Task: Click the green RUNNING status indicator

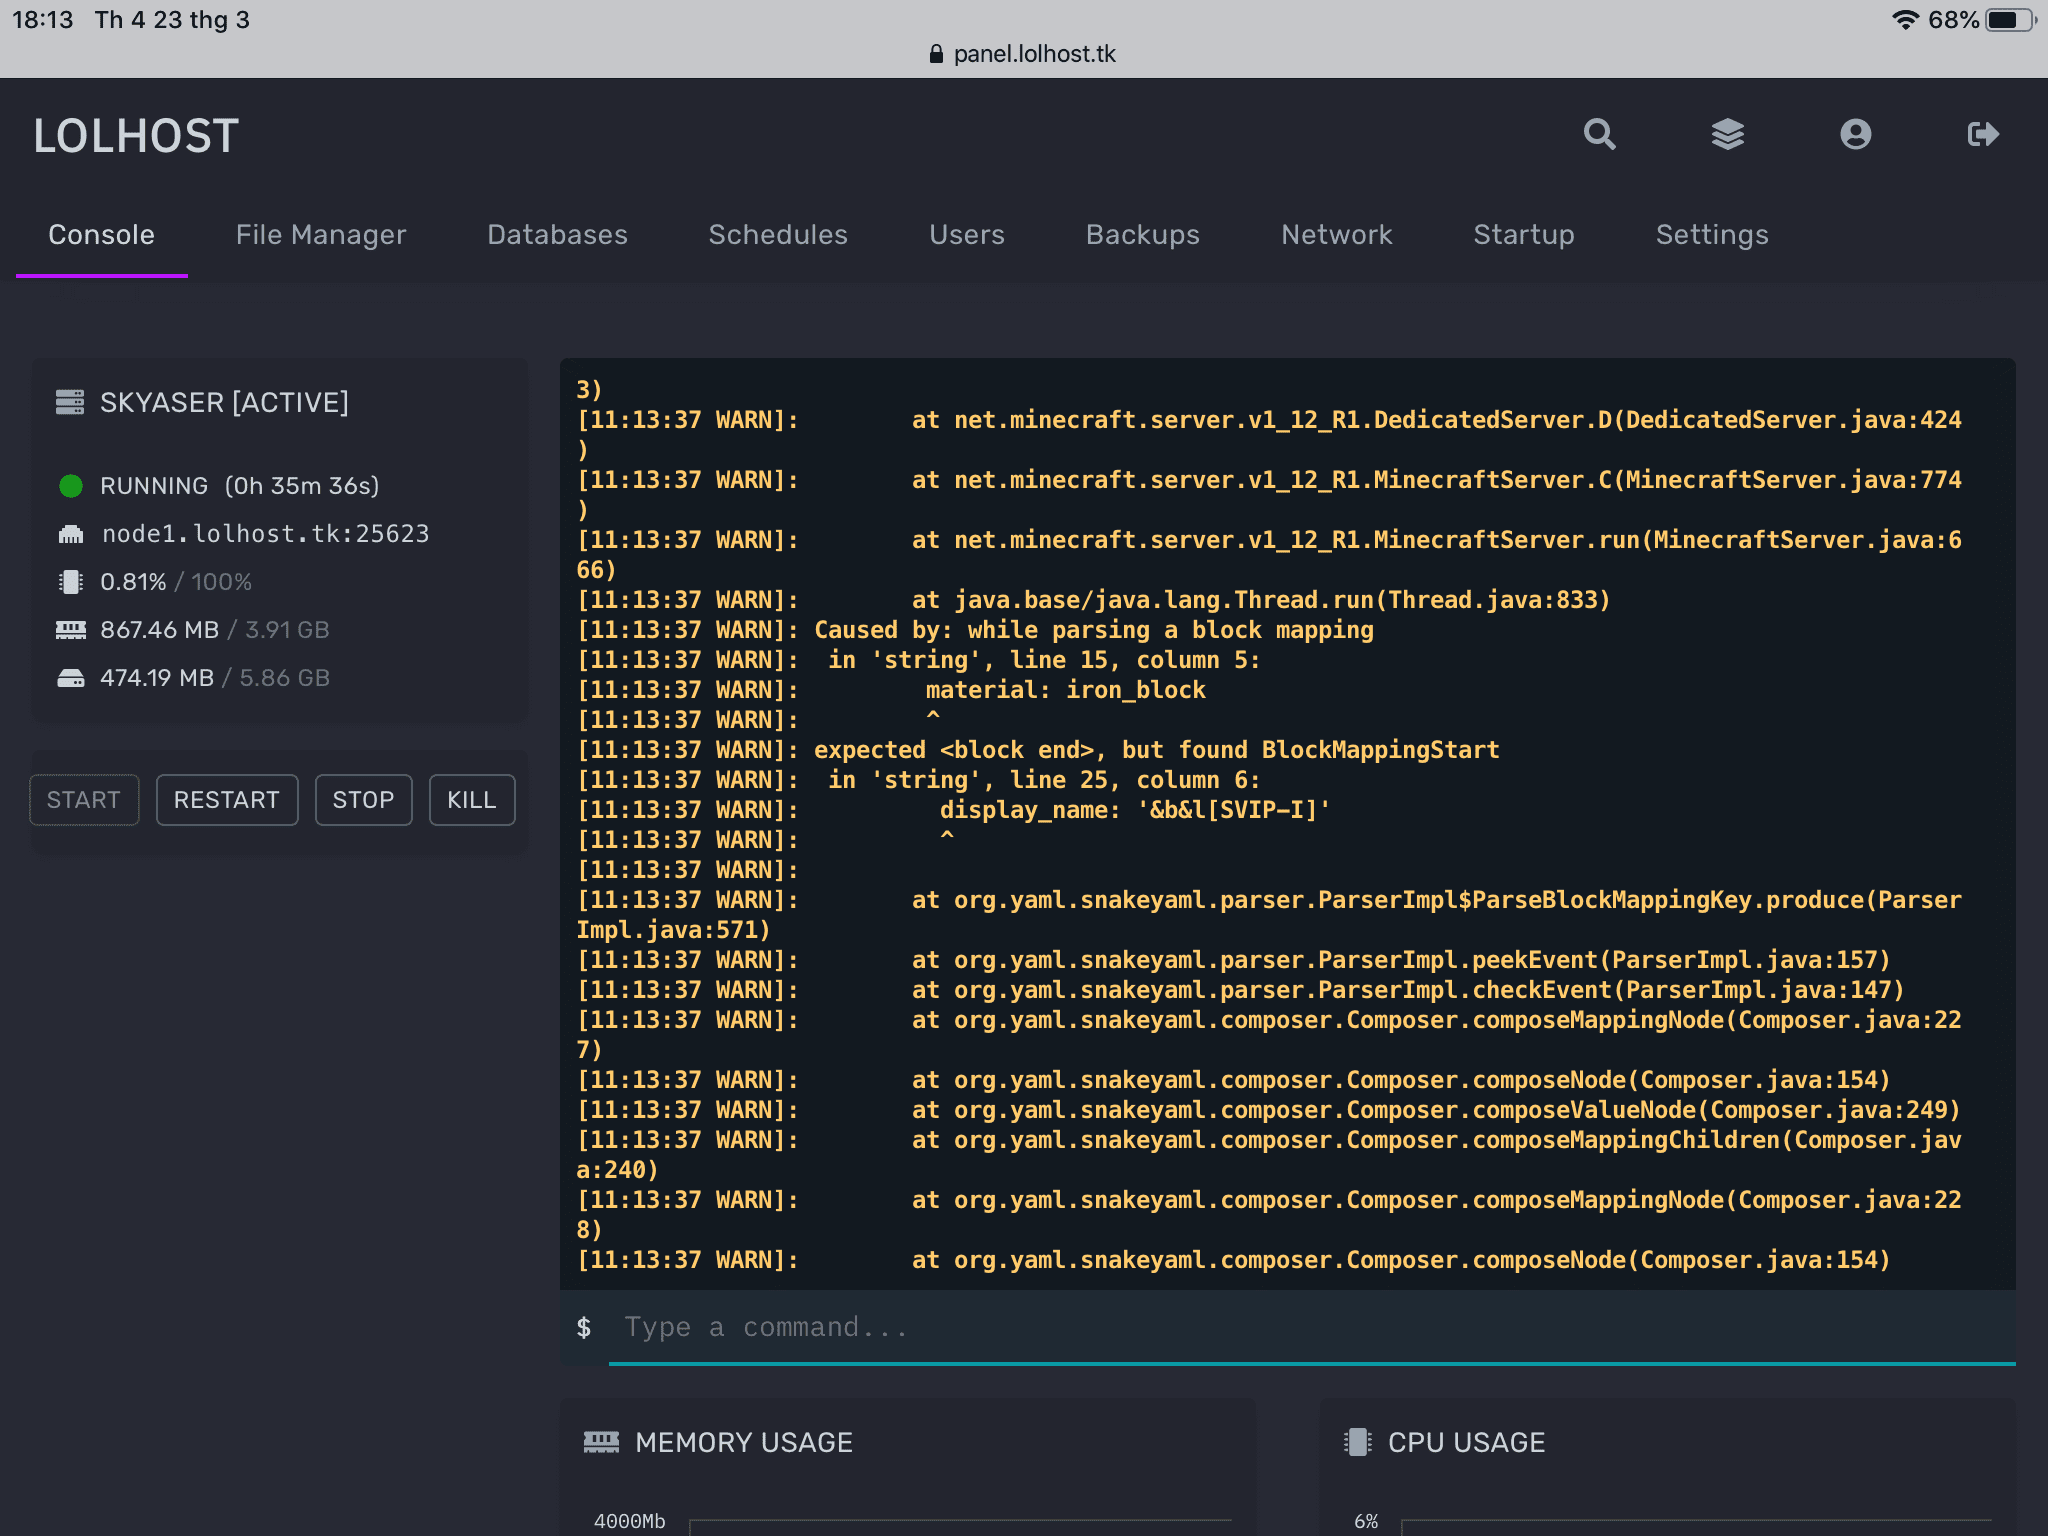Action: (x=70, y=486)
